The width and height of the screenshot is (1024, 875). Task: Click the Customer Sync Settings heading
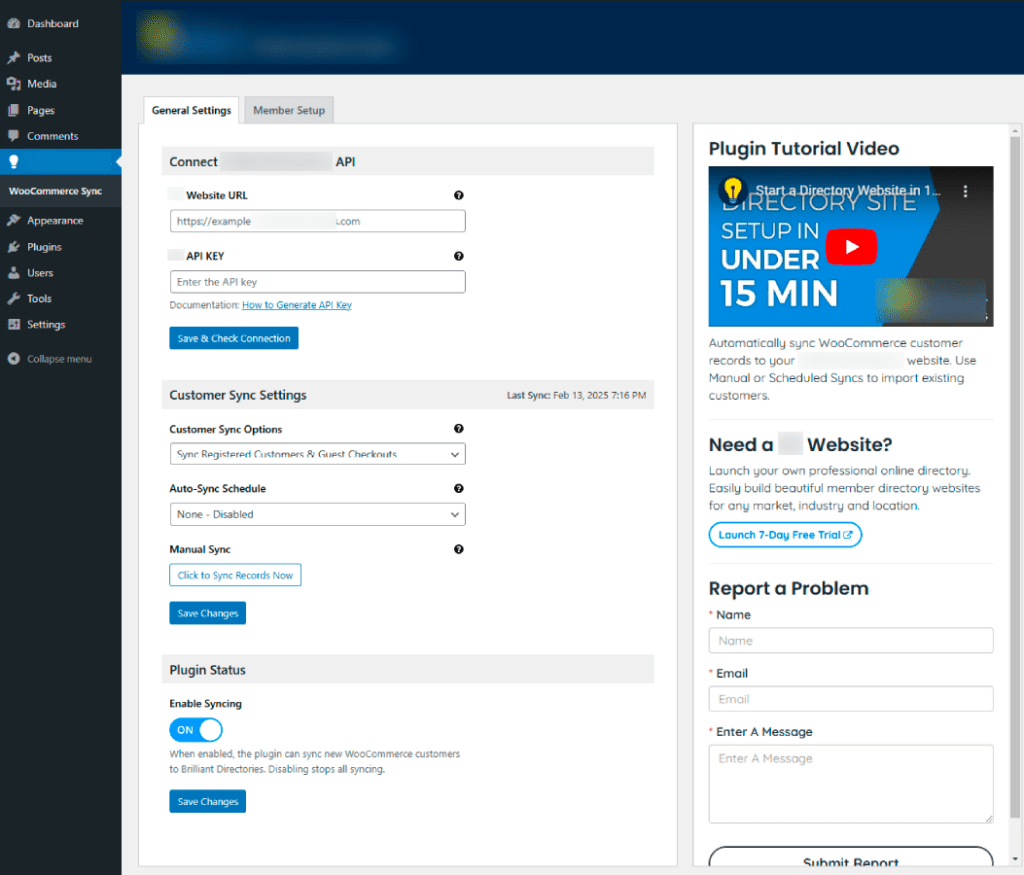click(238, 395)
